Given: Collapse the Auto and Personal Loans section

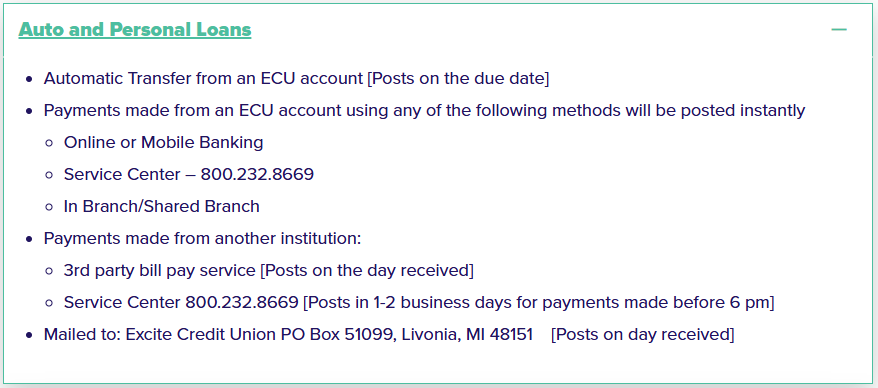Looking at the screenshot, I should coord(839,29).
